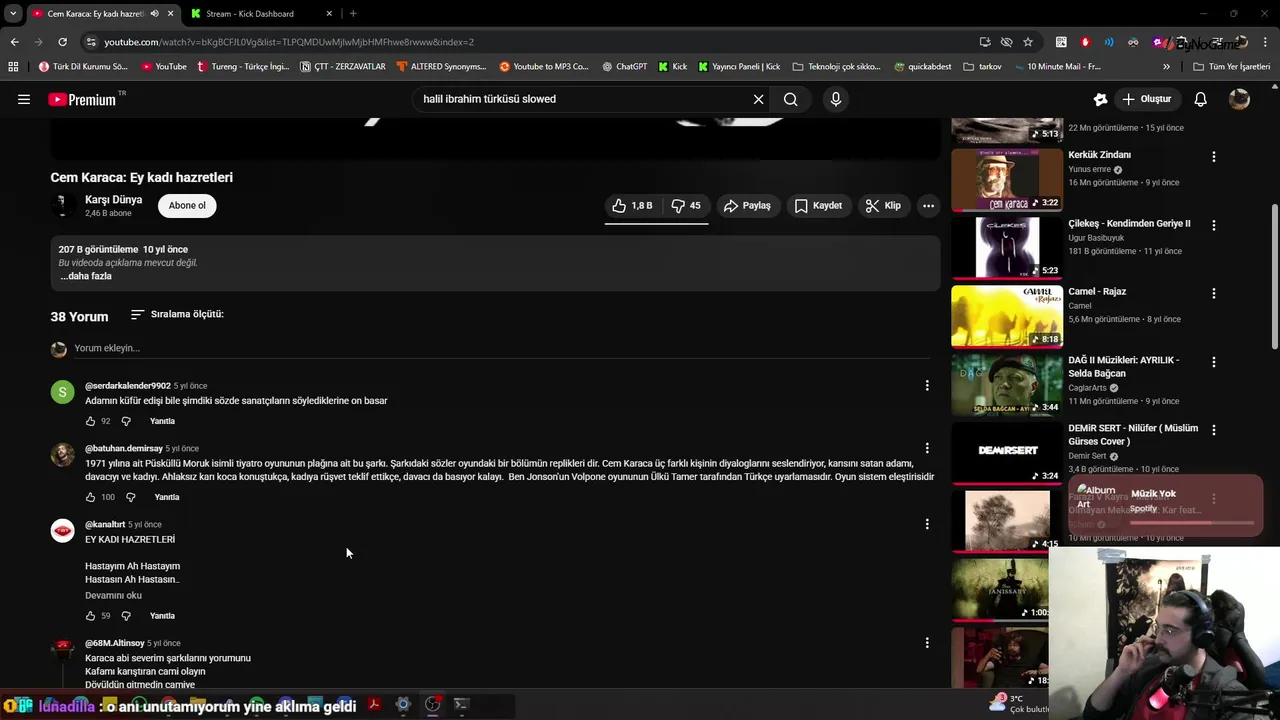
Task: Open Yayıncı Paneli | Kick bookmark
Action: click(739, 67)
